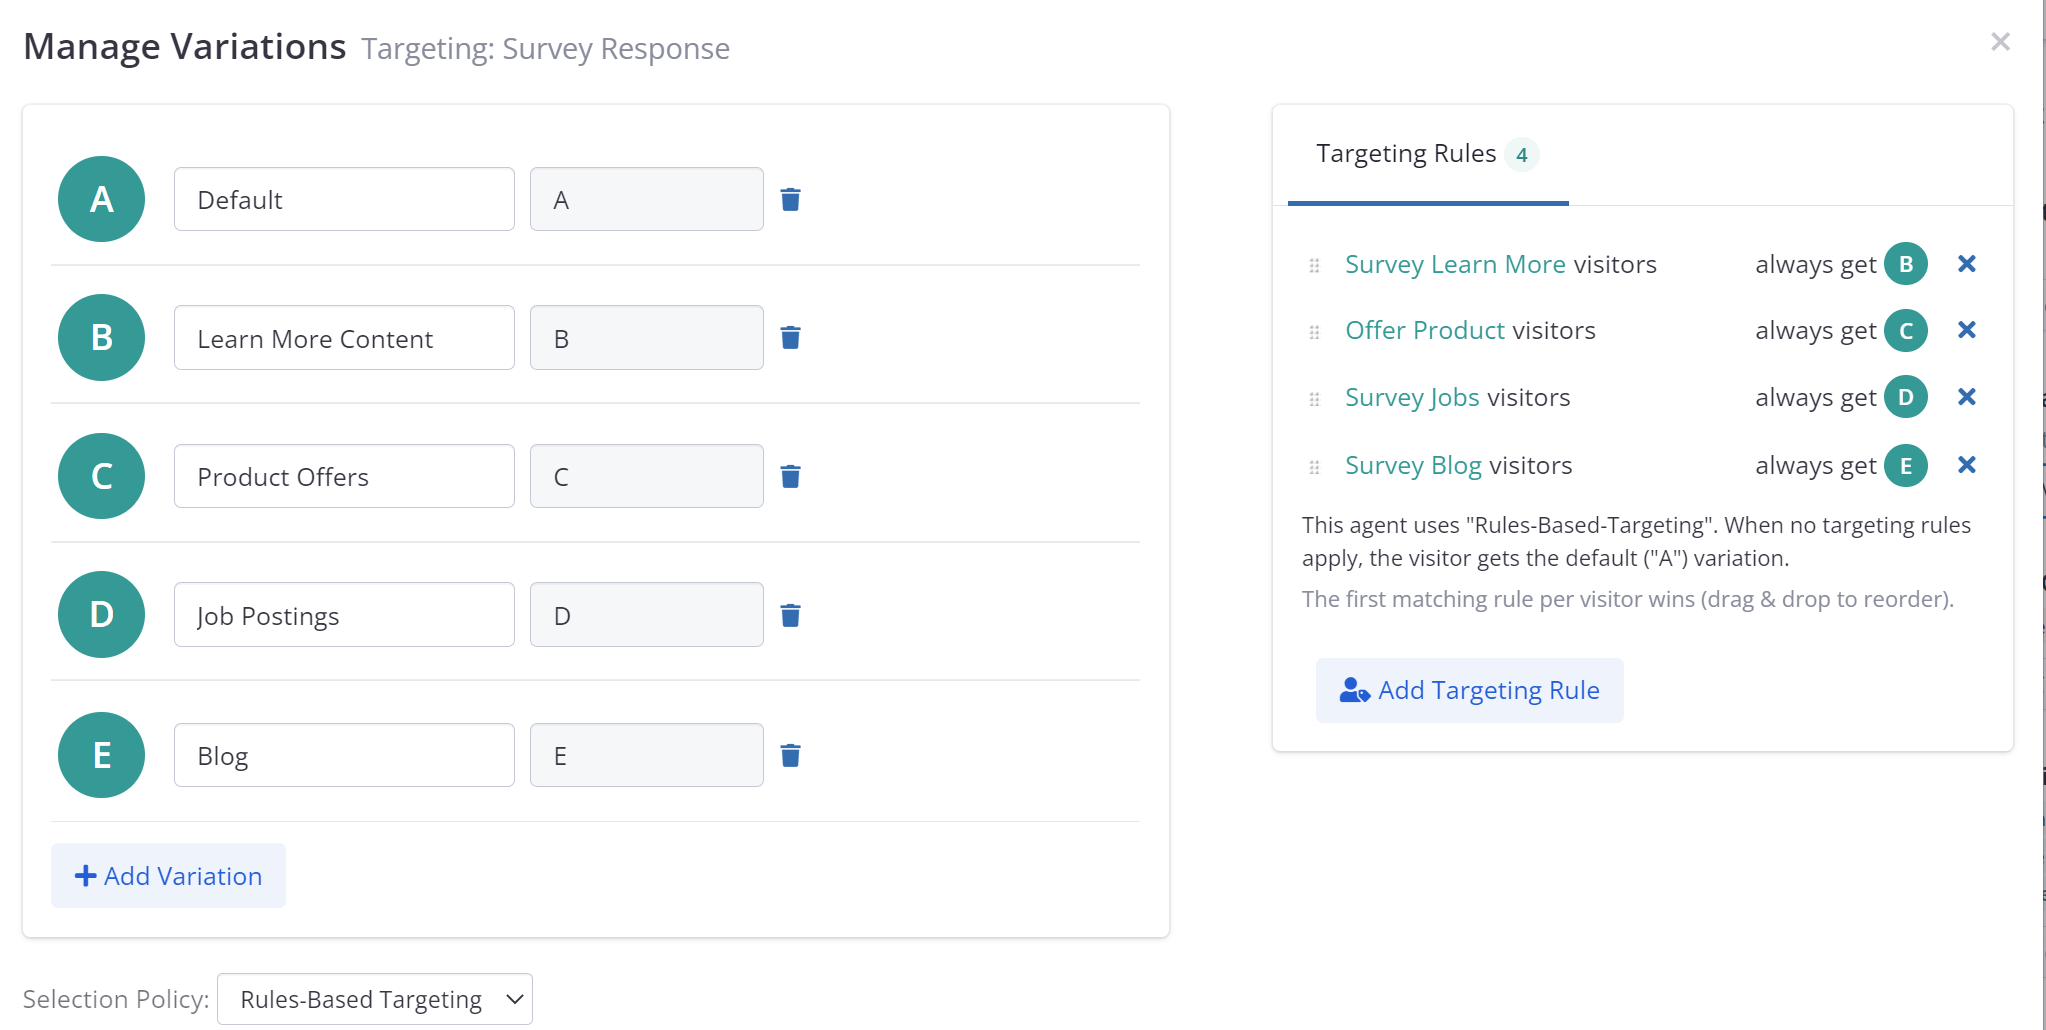Click the Default variation name field

344,200
